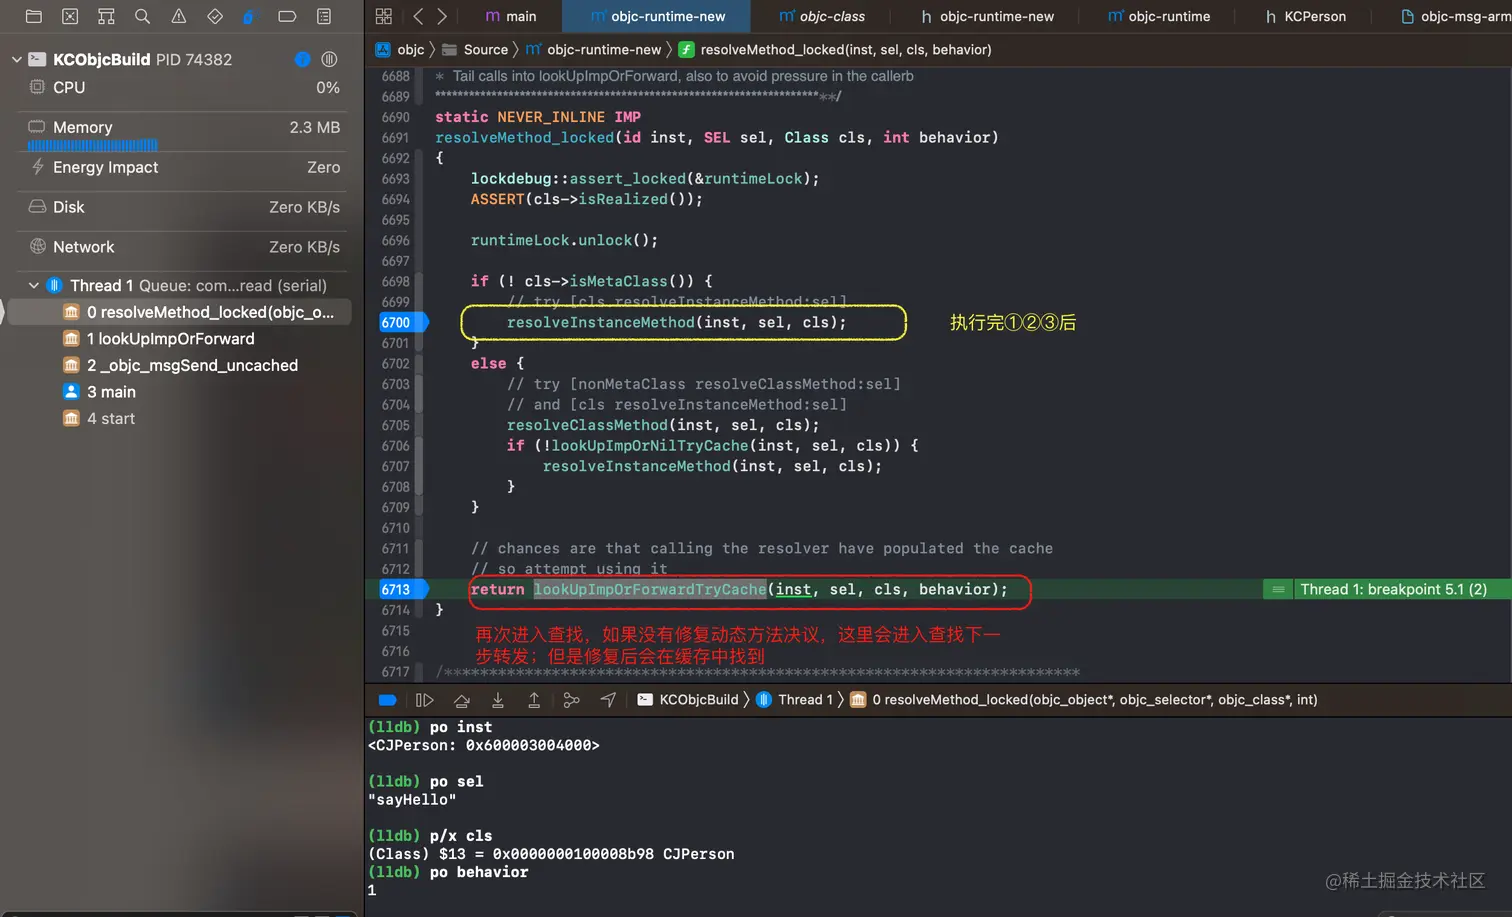Open resolveMethod_locked symbol jump bar menu

click(x=835, y=49)
